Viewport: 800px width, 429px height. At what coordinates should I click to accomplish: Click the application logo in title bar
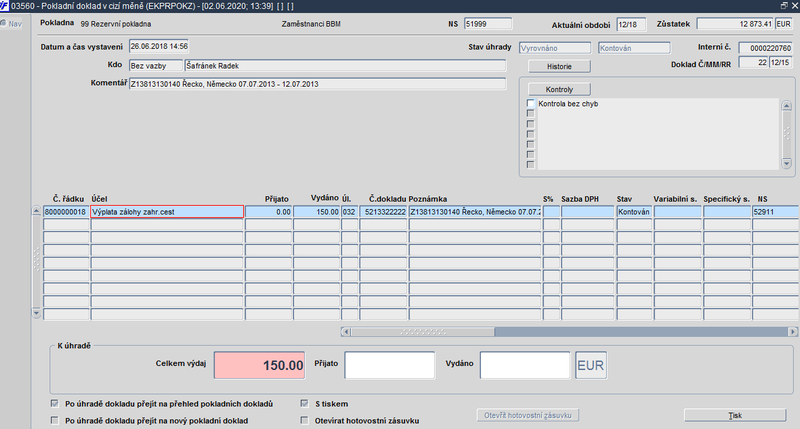[5, 6]
